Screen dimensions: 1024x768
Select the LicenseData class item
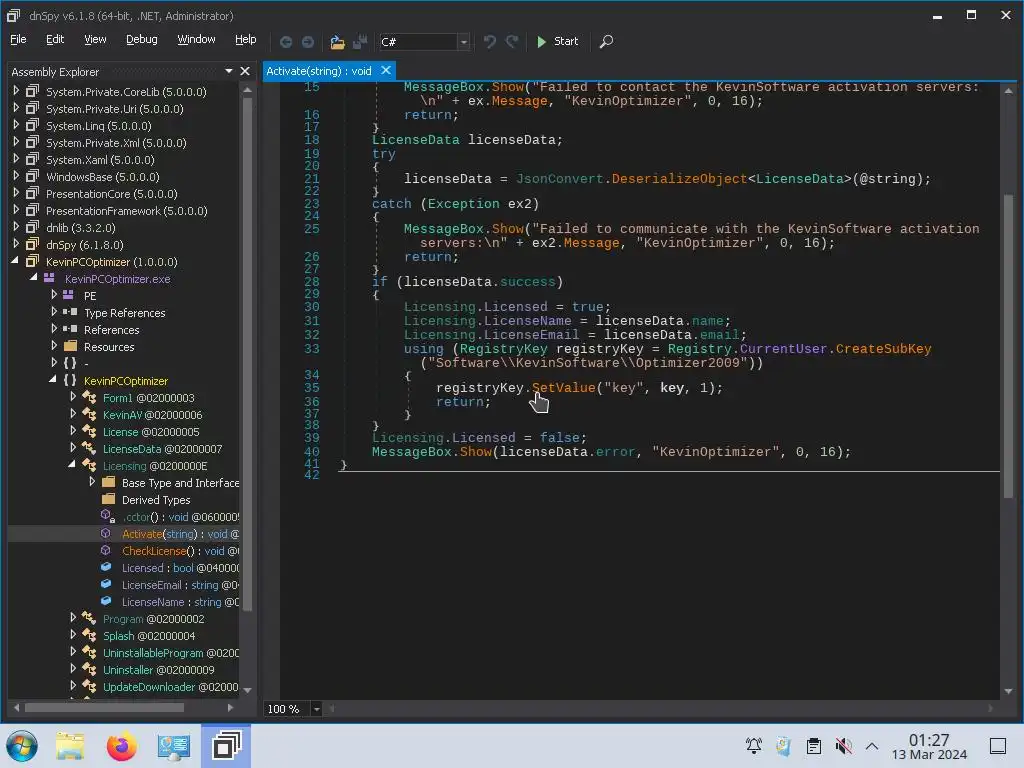point(162,449)
